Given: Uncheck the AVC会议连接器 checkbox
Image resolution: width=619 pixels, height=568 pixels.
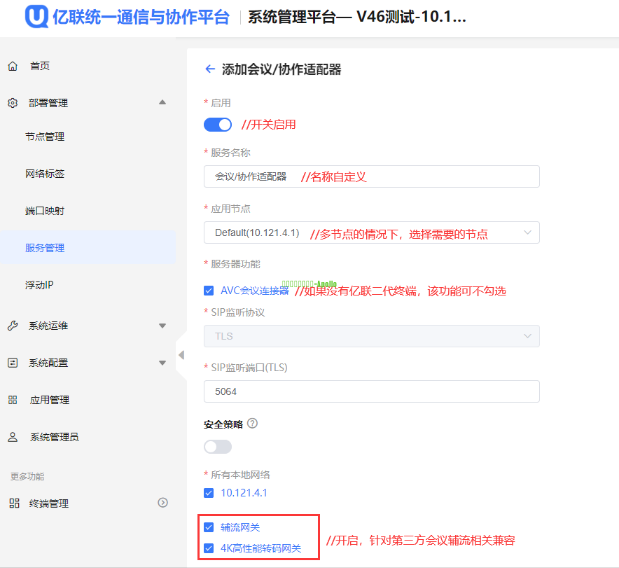Looking at the screenshot, I should click(209, 291).
